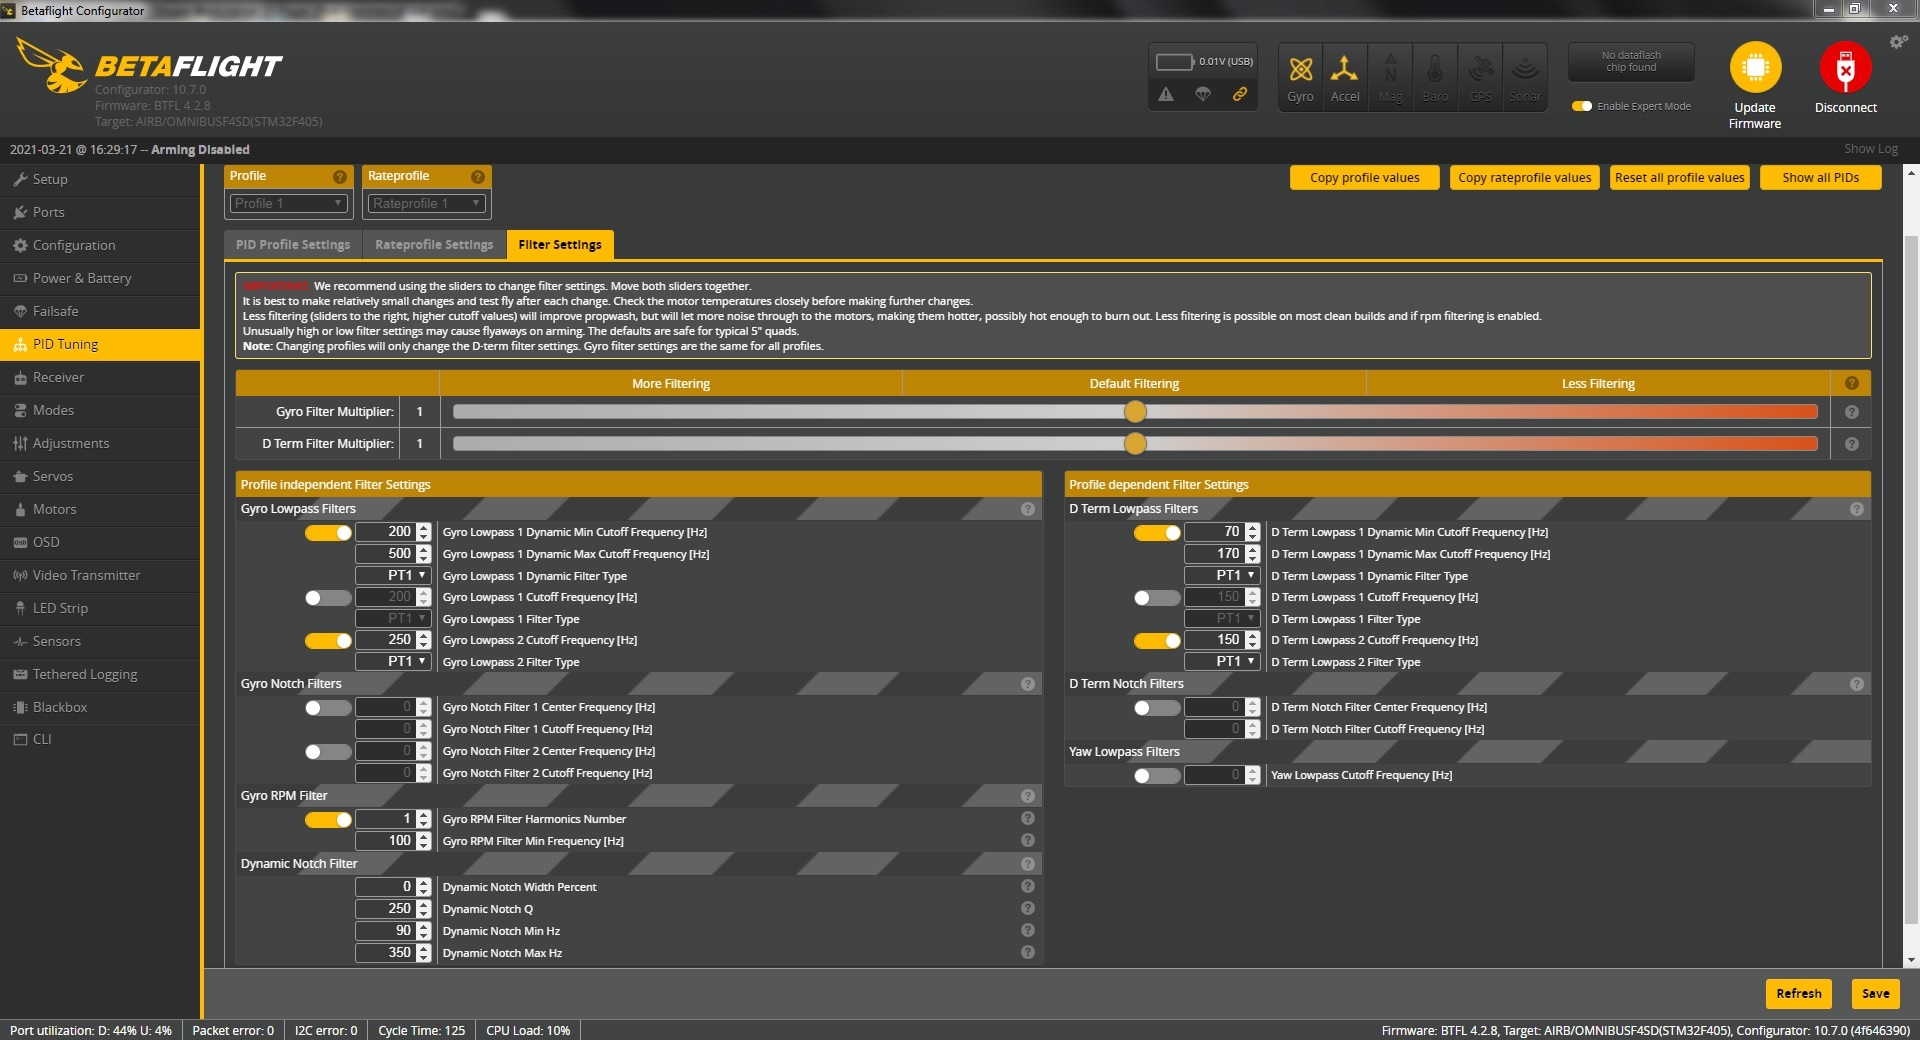Open help for D Term Notch Filters section
The width and height of the screenshot is (1920, 1040).
click(x=1857, y=684)
